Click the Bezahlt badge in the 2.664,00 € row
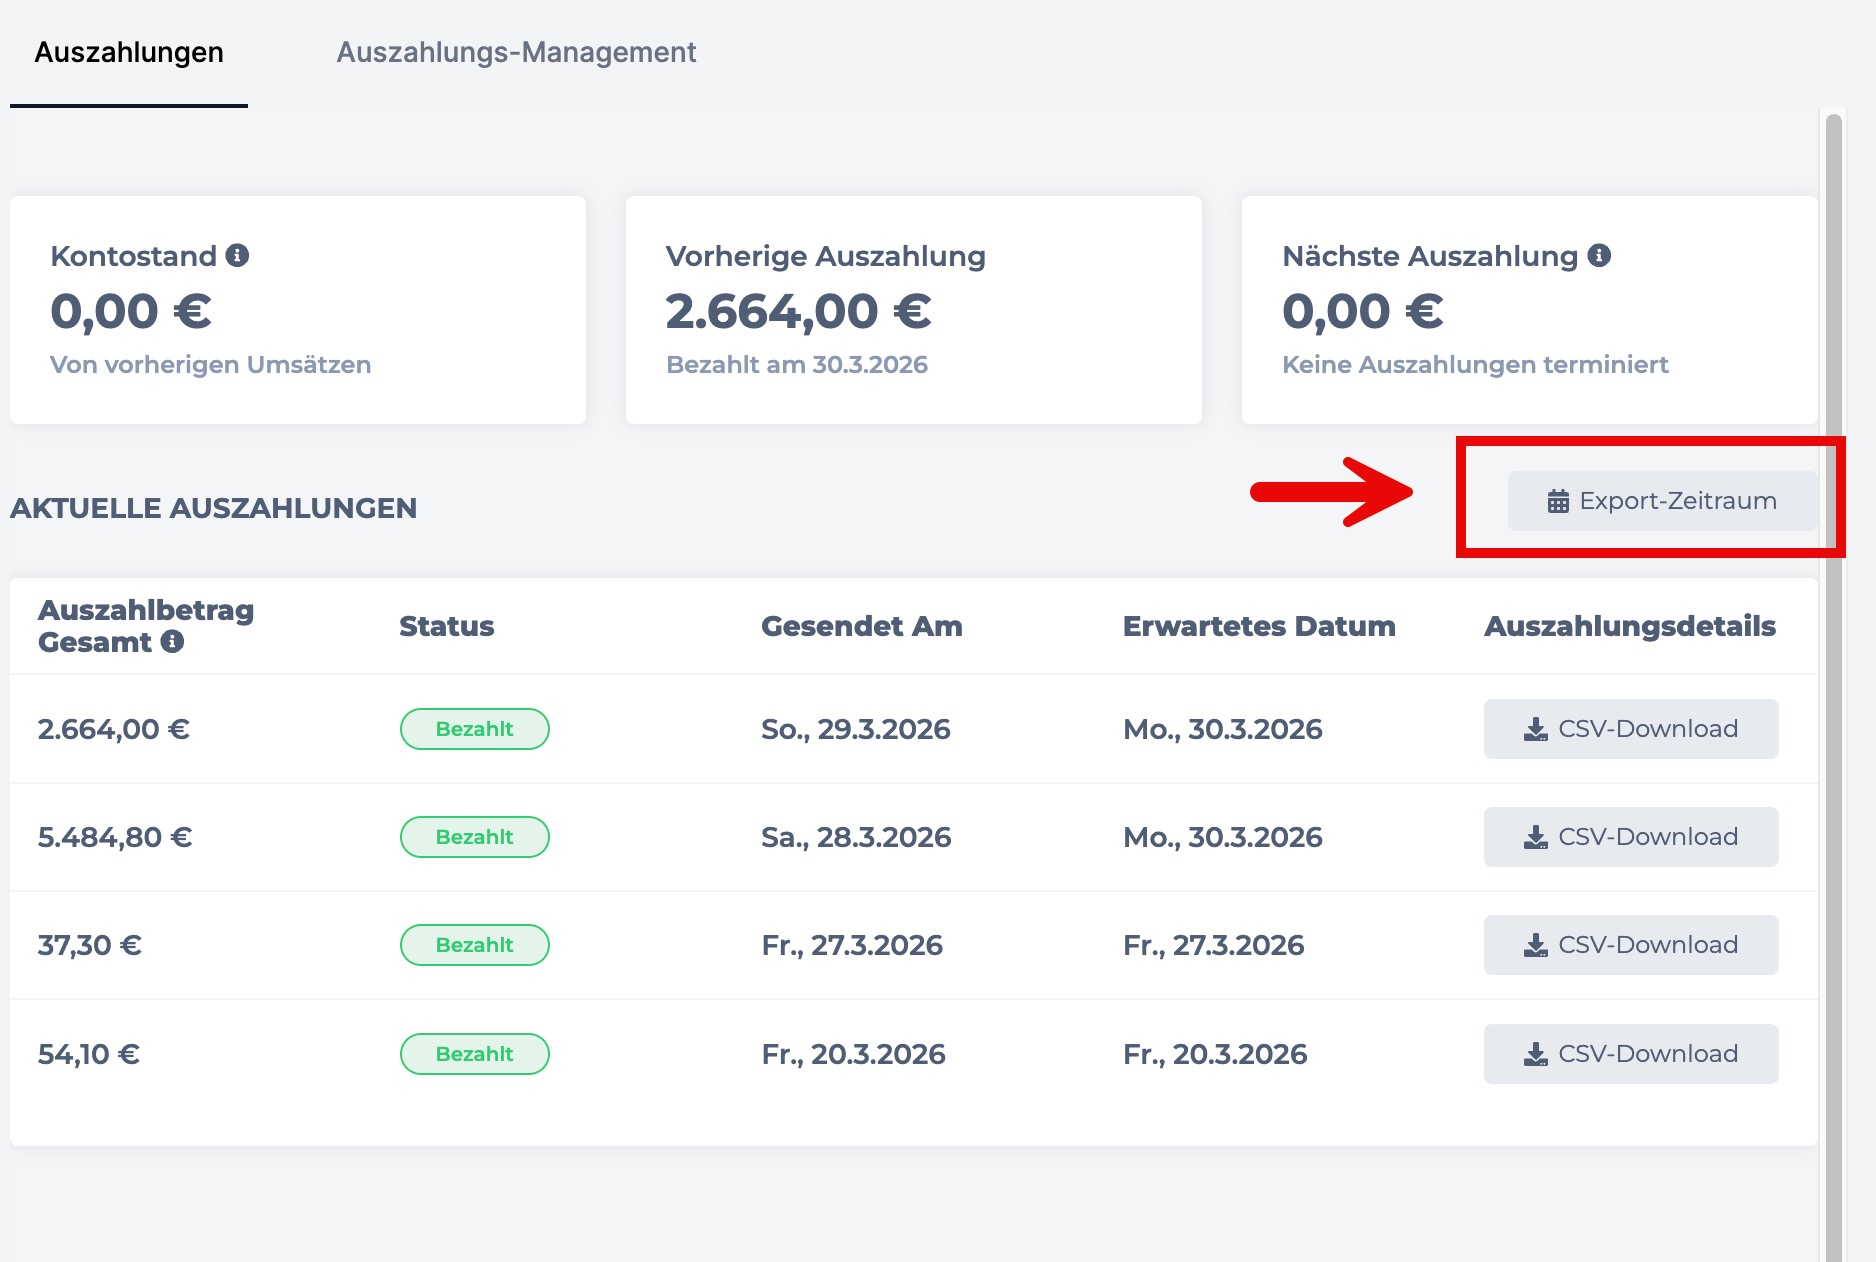Image resolution: width=1876 pixels, height=1262 pixels. pyautogui.click(x=475, y=729)
